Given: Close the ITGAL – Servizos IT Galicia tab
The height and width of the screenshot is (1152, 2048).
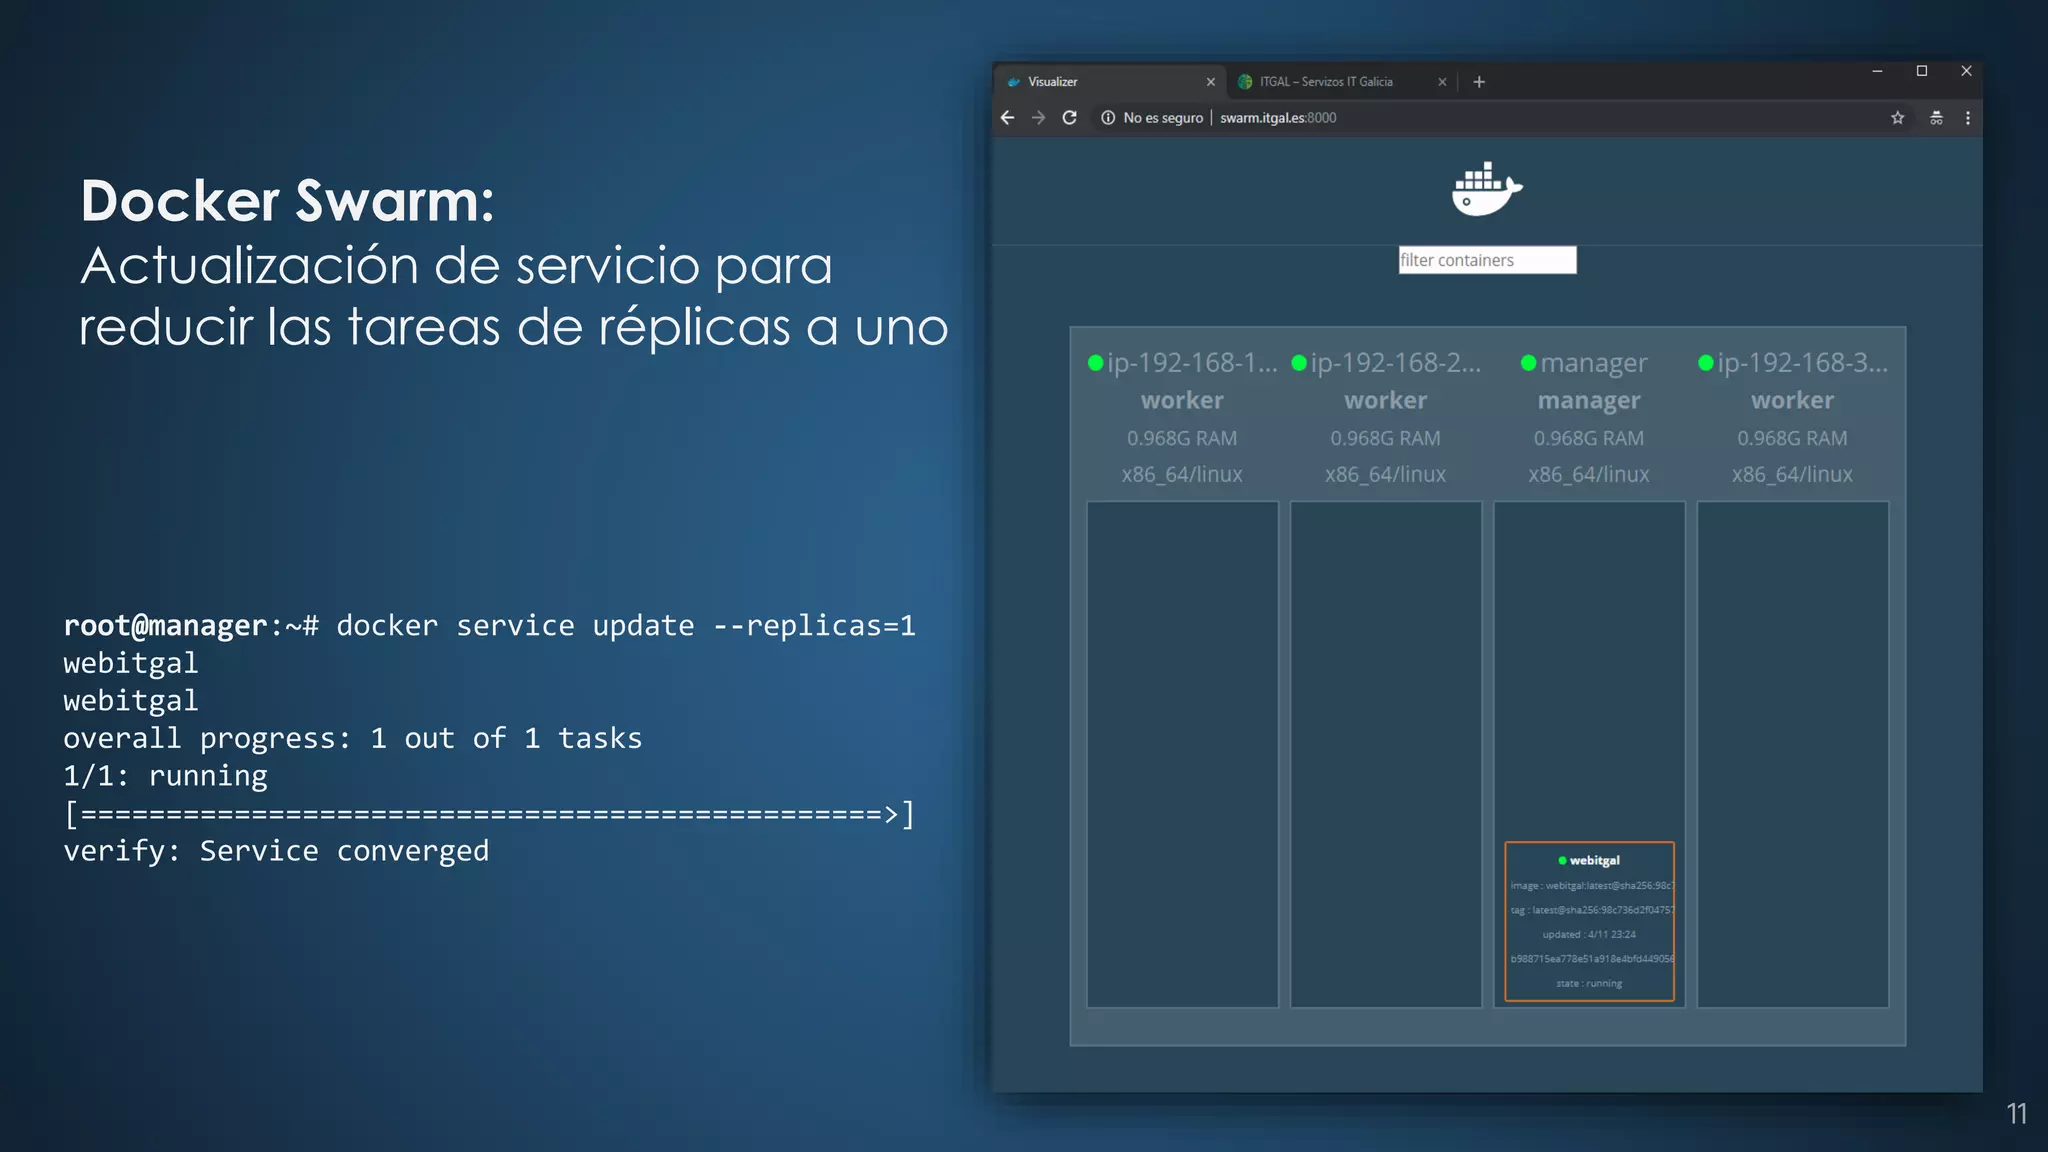Looking at the screenshot, I should pos(1442,82).
